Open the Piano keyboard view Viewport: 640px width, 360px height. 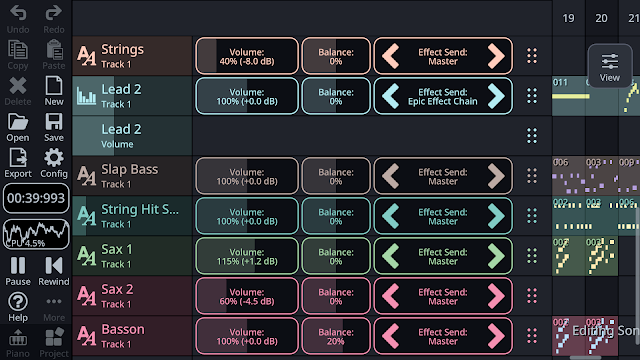pos(18,343)
